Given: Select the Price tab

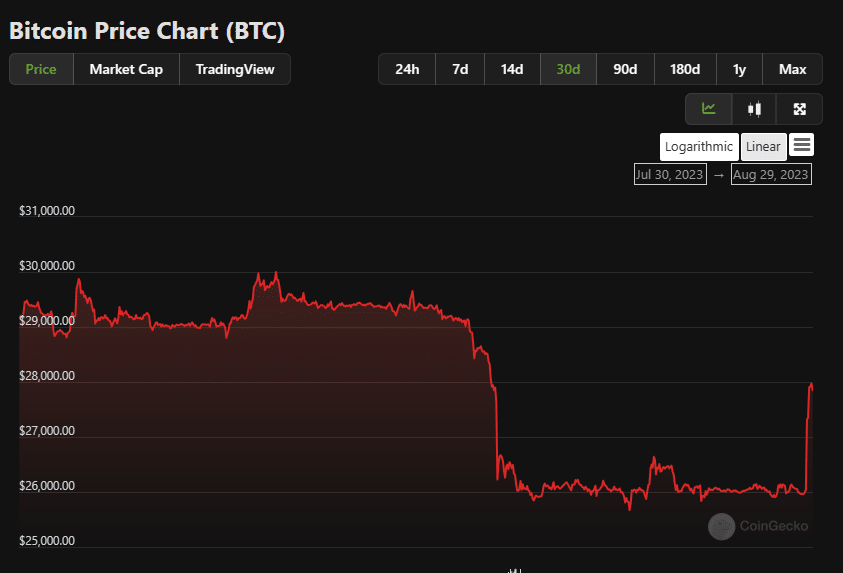Looking at the screenshot, I should 41,69.
